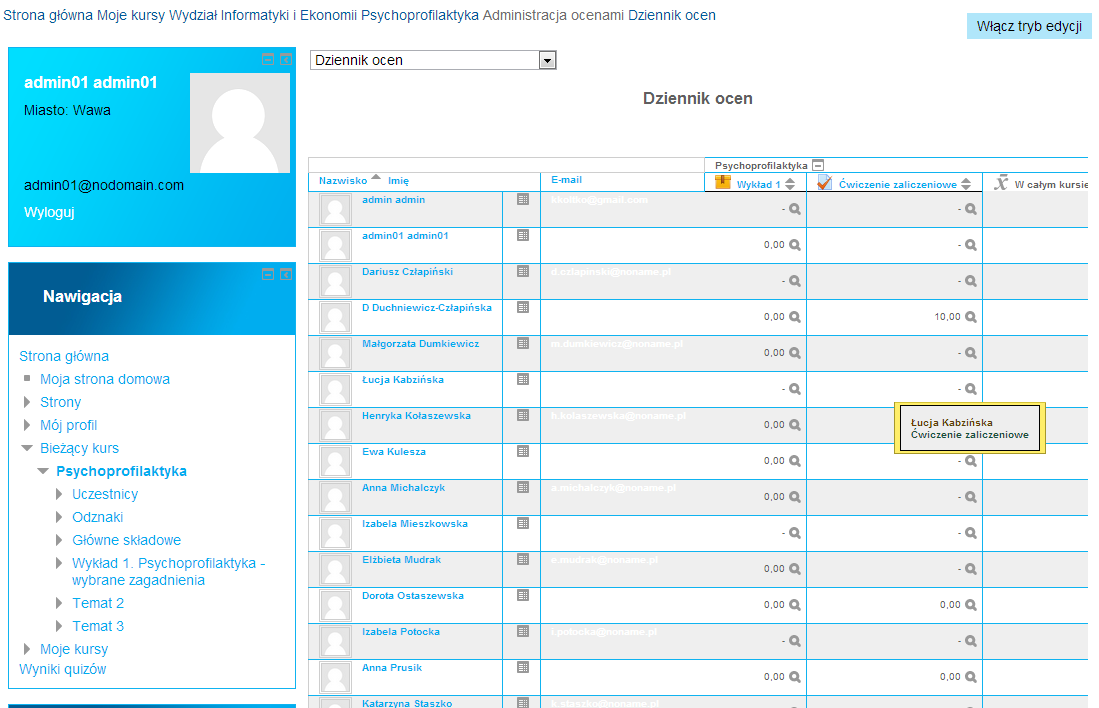Open user report icon for Łucja Kabzińska
Viewport: 1099px width, 708px height.
click(523, 379)
